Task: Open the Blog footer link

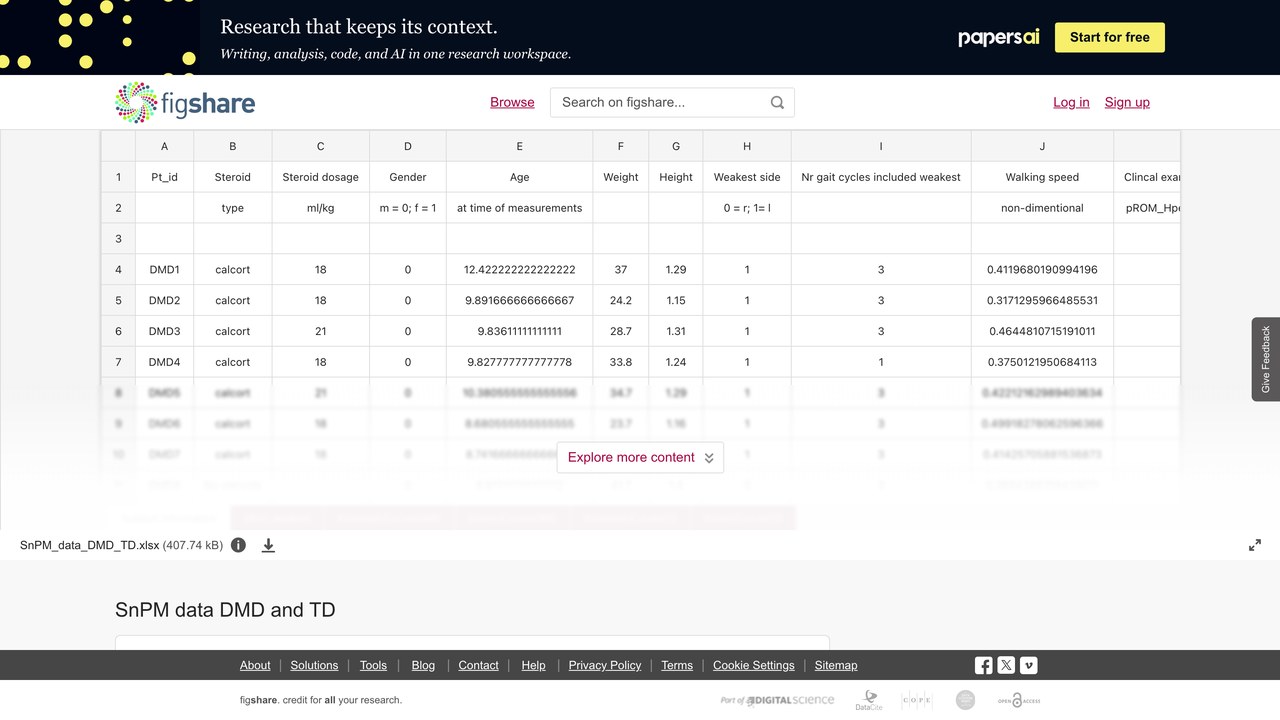Action: [423, 665]
